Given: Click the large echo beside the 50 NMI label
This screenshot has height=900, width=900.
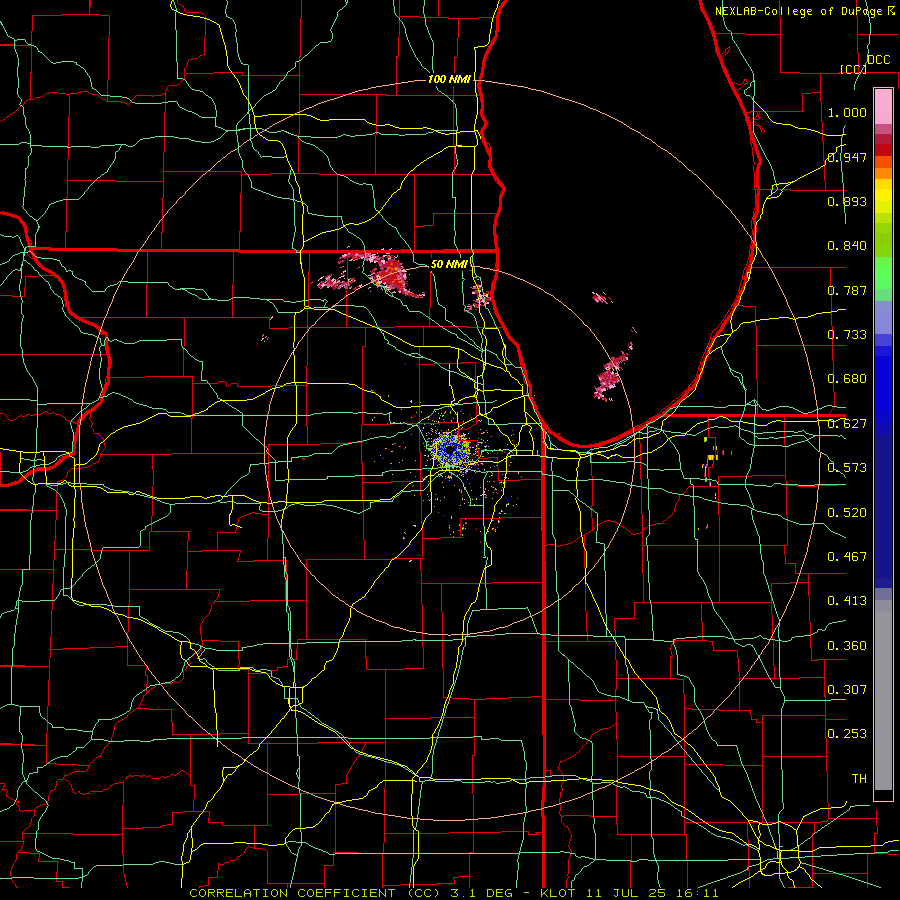Looking at the screenshot, I should [393, 274].
